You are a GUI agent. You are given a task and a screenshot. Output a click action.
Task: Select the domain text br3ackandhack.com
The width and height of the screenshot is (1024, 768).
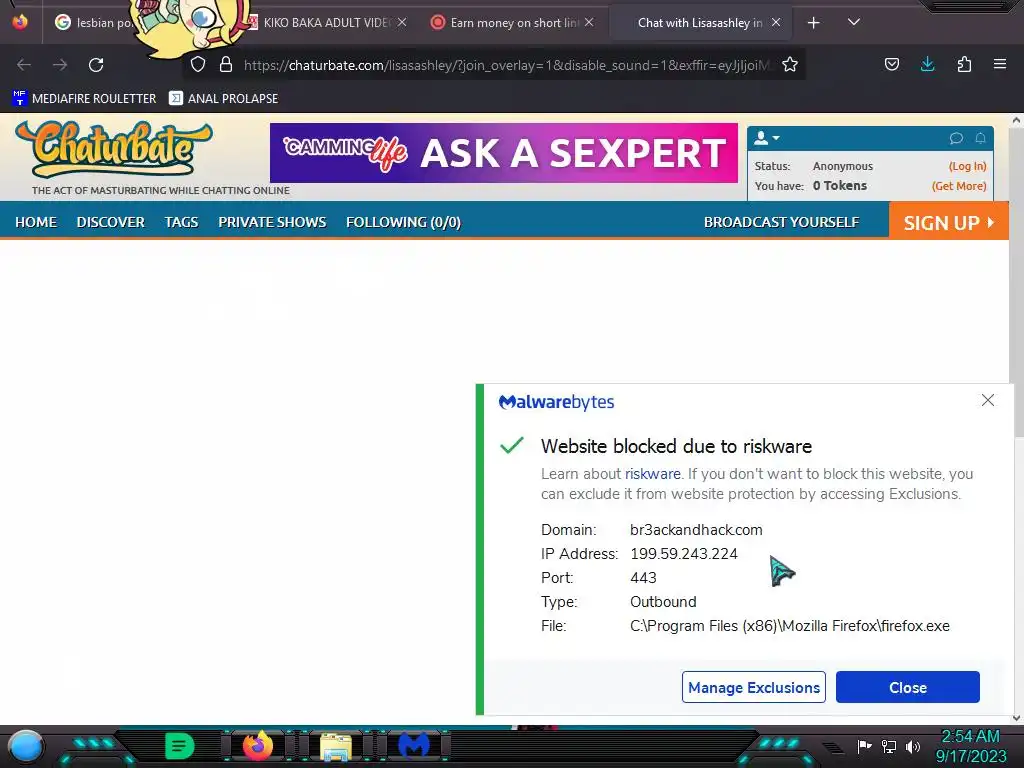(696, 530)
